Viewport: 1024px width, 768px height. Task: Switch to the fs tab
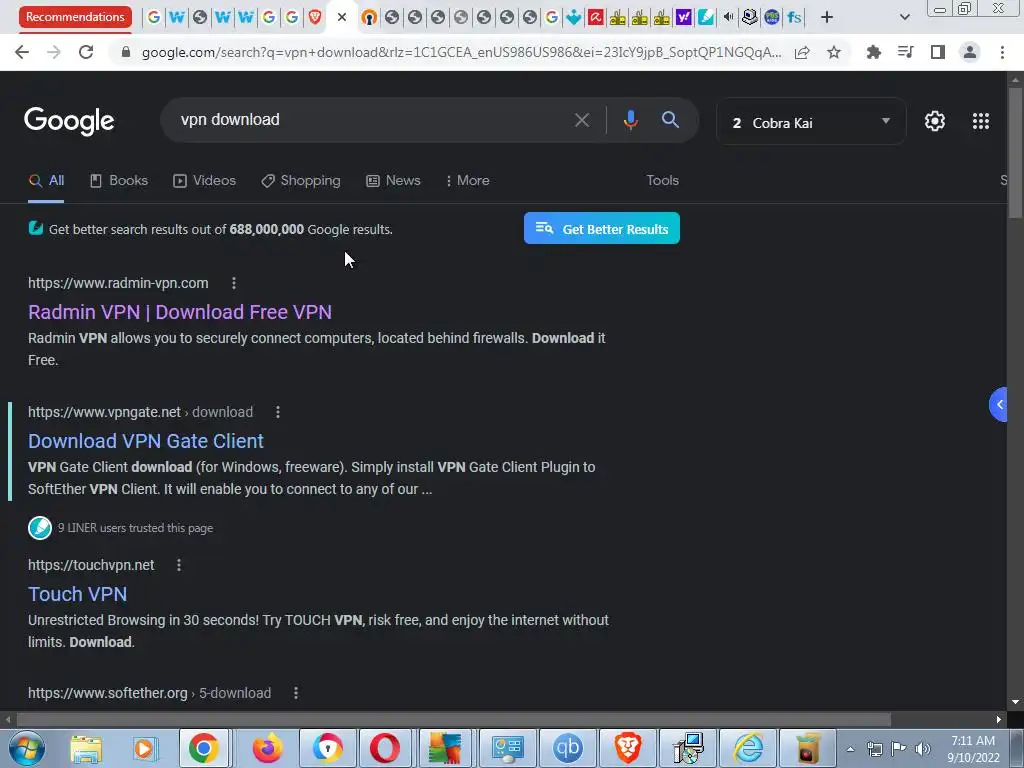tap(794, 18)
